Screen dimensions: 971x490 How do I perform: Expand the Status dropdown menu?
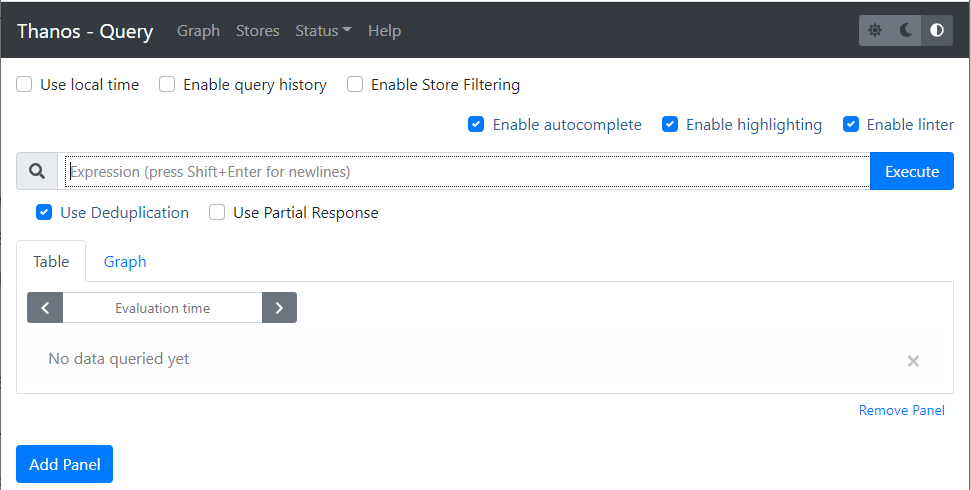pos(323,31)
